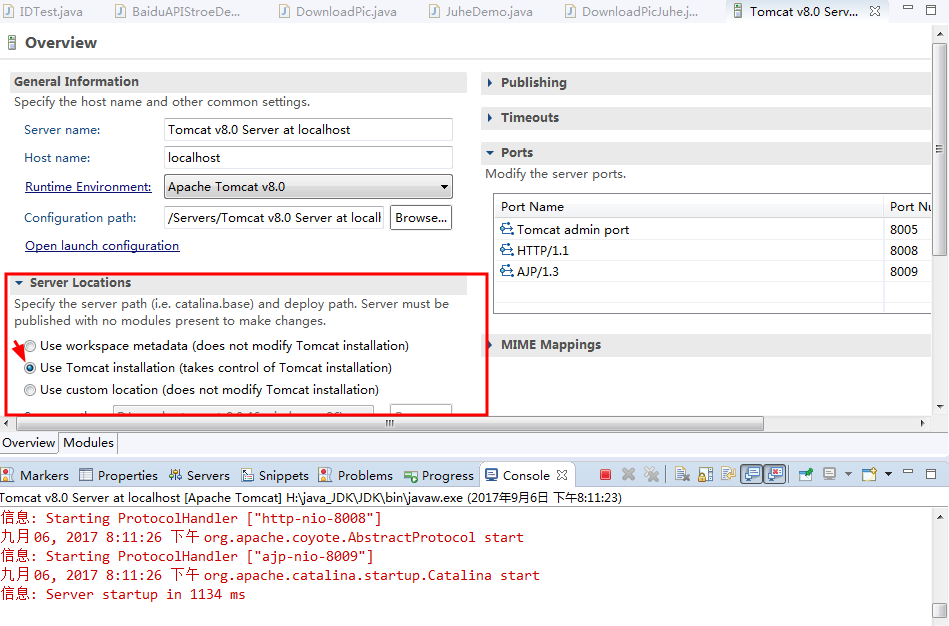Image resolution: width=949 pixels, height=626 pixels.
Task: Close the Console view tab
Action: point(562,475)
